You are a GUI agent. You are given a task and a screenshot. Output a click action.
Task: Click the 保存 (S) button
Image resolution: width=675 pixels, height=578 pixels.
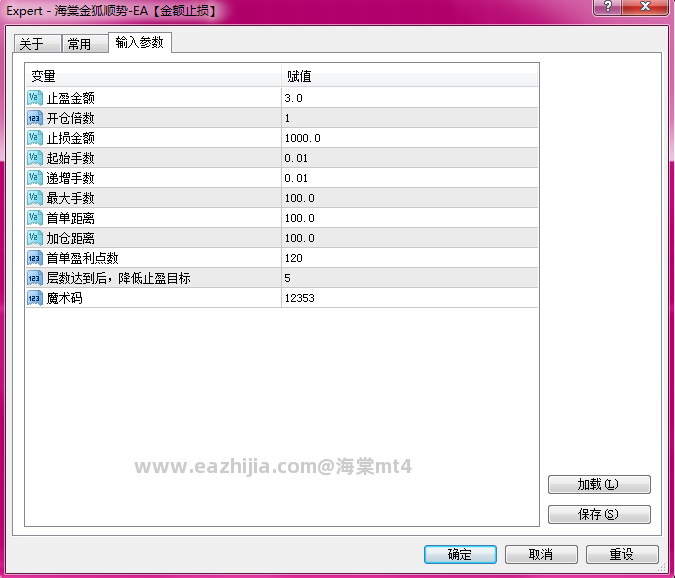[599, 514]
